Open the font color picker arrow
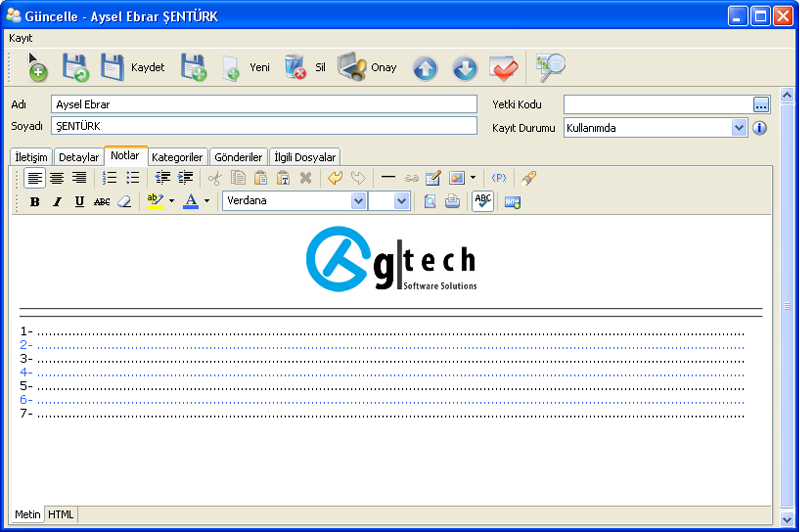 click(x=207, y=201)
